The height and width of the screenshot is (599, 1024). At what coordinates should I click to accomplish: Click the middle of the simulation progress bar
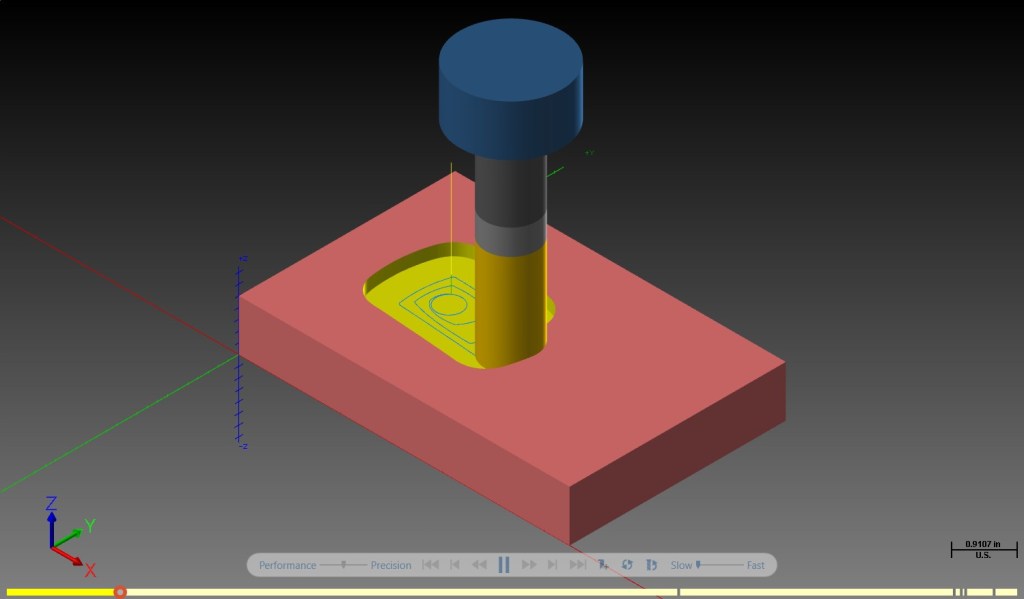(x=512, y=592)
